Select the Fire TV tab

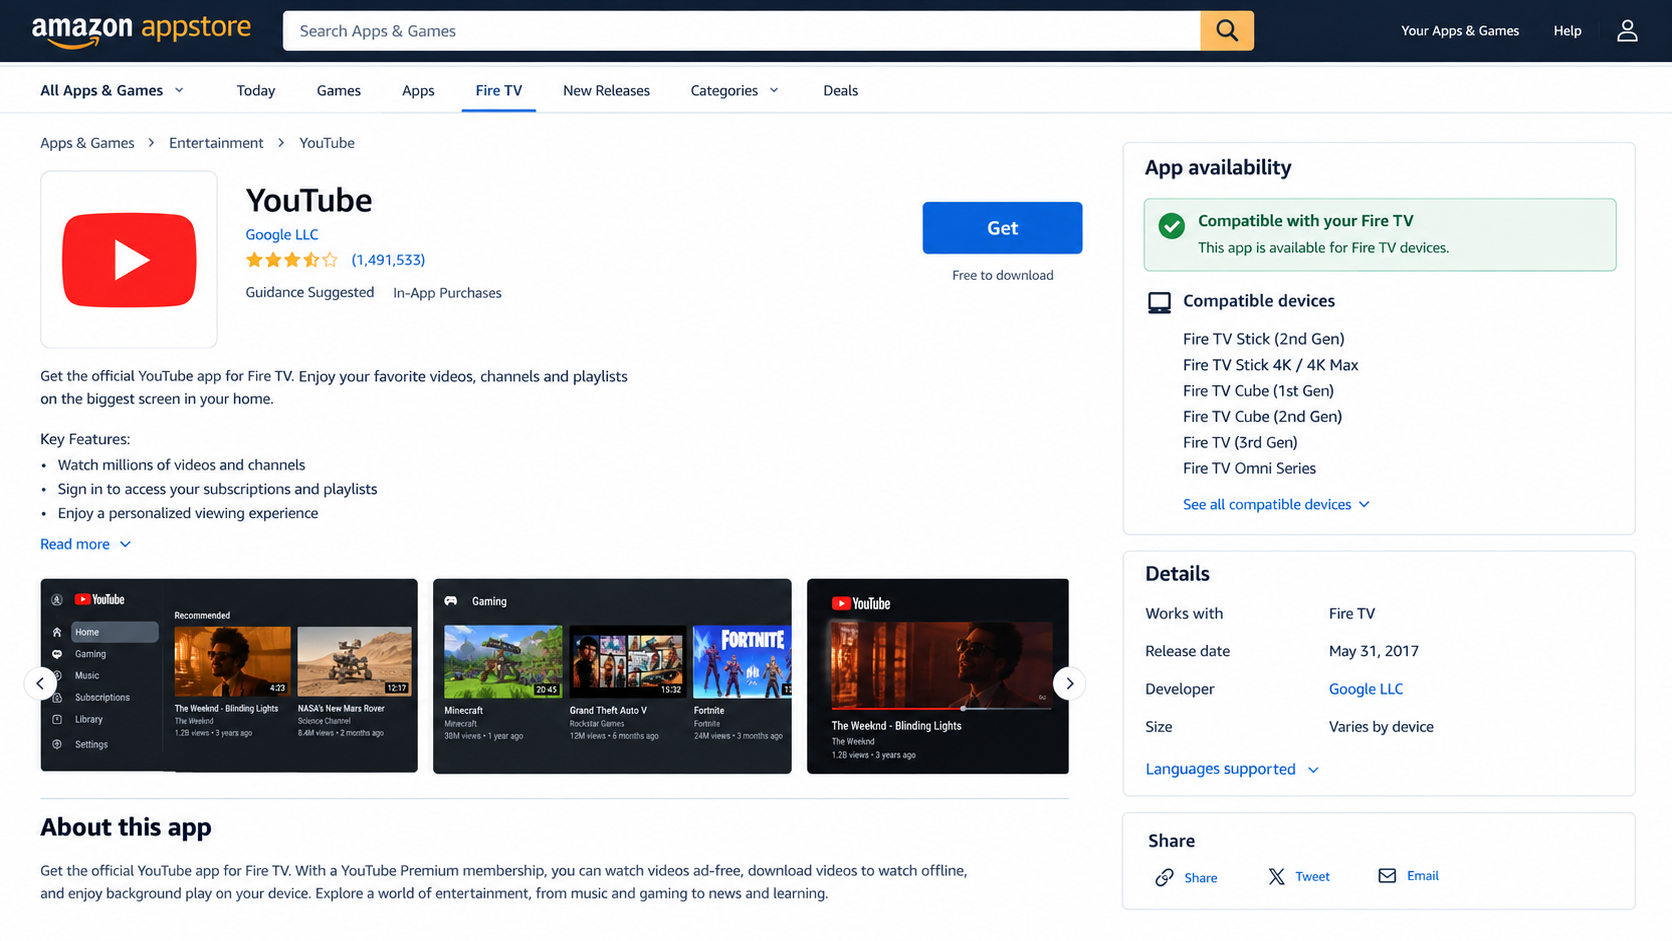click(499, 90)
